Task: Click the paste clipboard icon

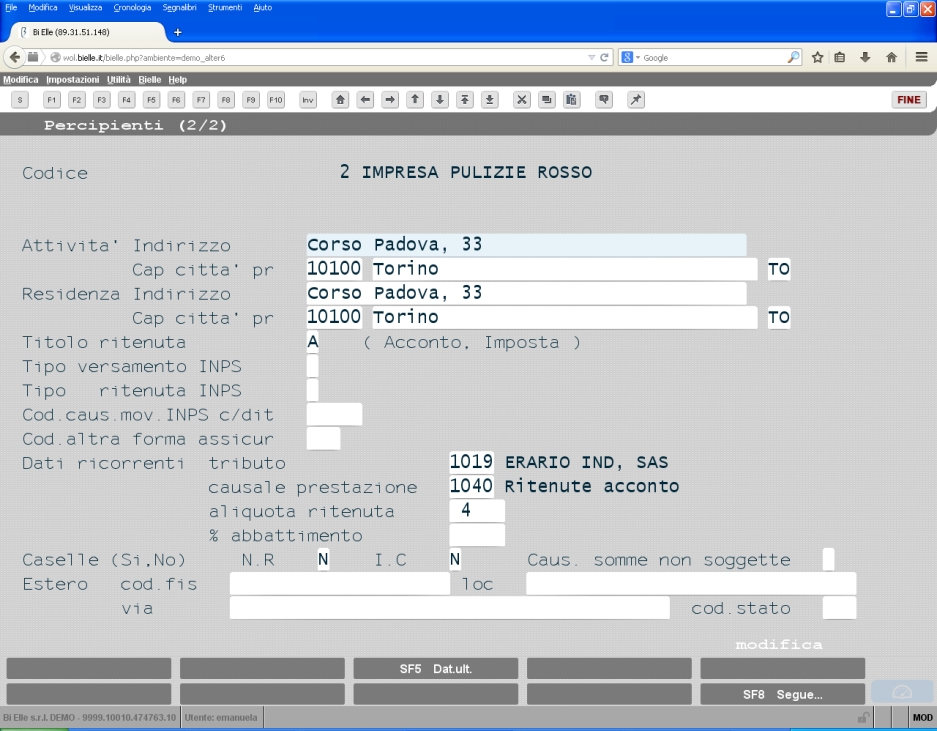Action: click(x=571, y=100)
